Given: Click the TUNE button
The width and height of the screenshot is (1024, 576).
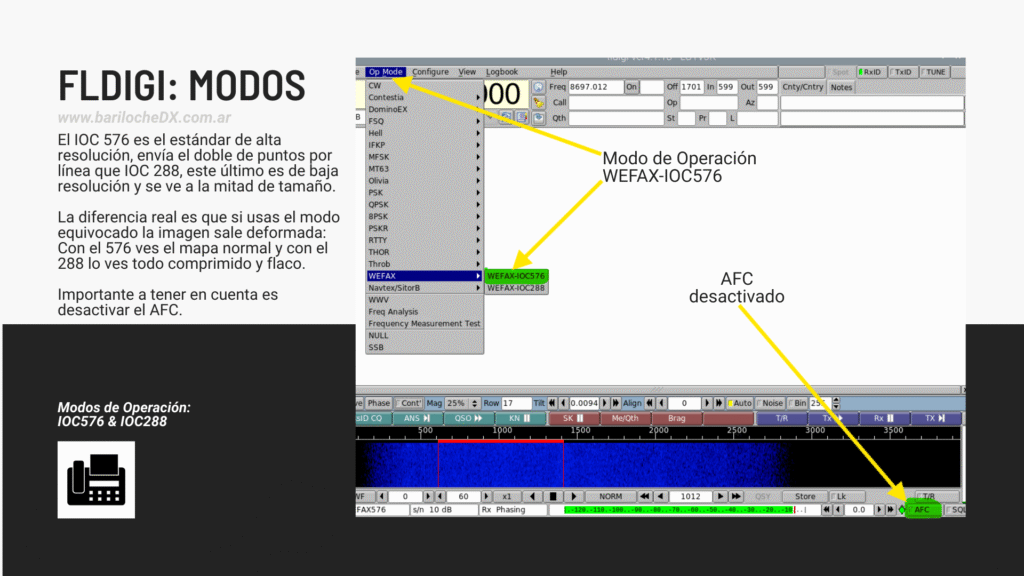Looking at the screenshot, I should pos(934,72).
